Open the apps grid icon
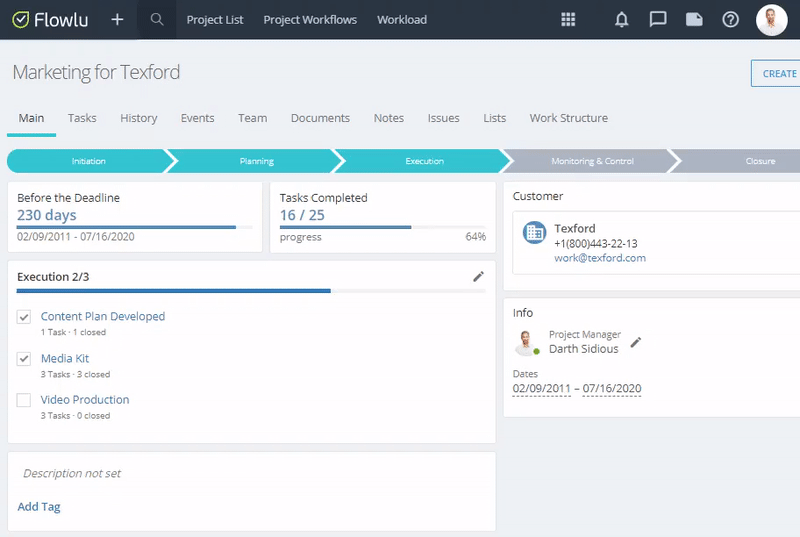 click(x=569, y=19)
